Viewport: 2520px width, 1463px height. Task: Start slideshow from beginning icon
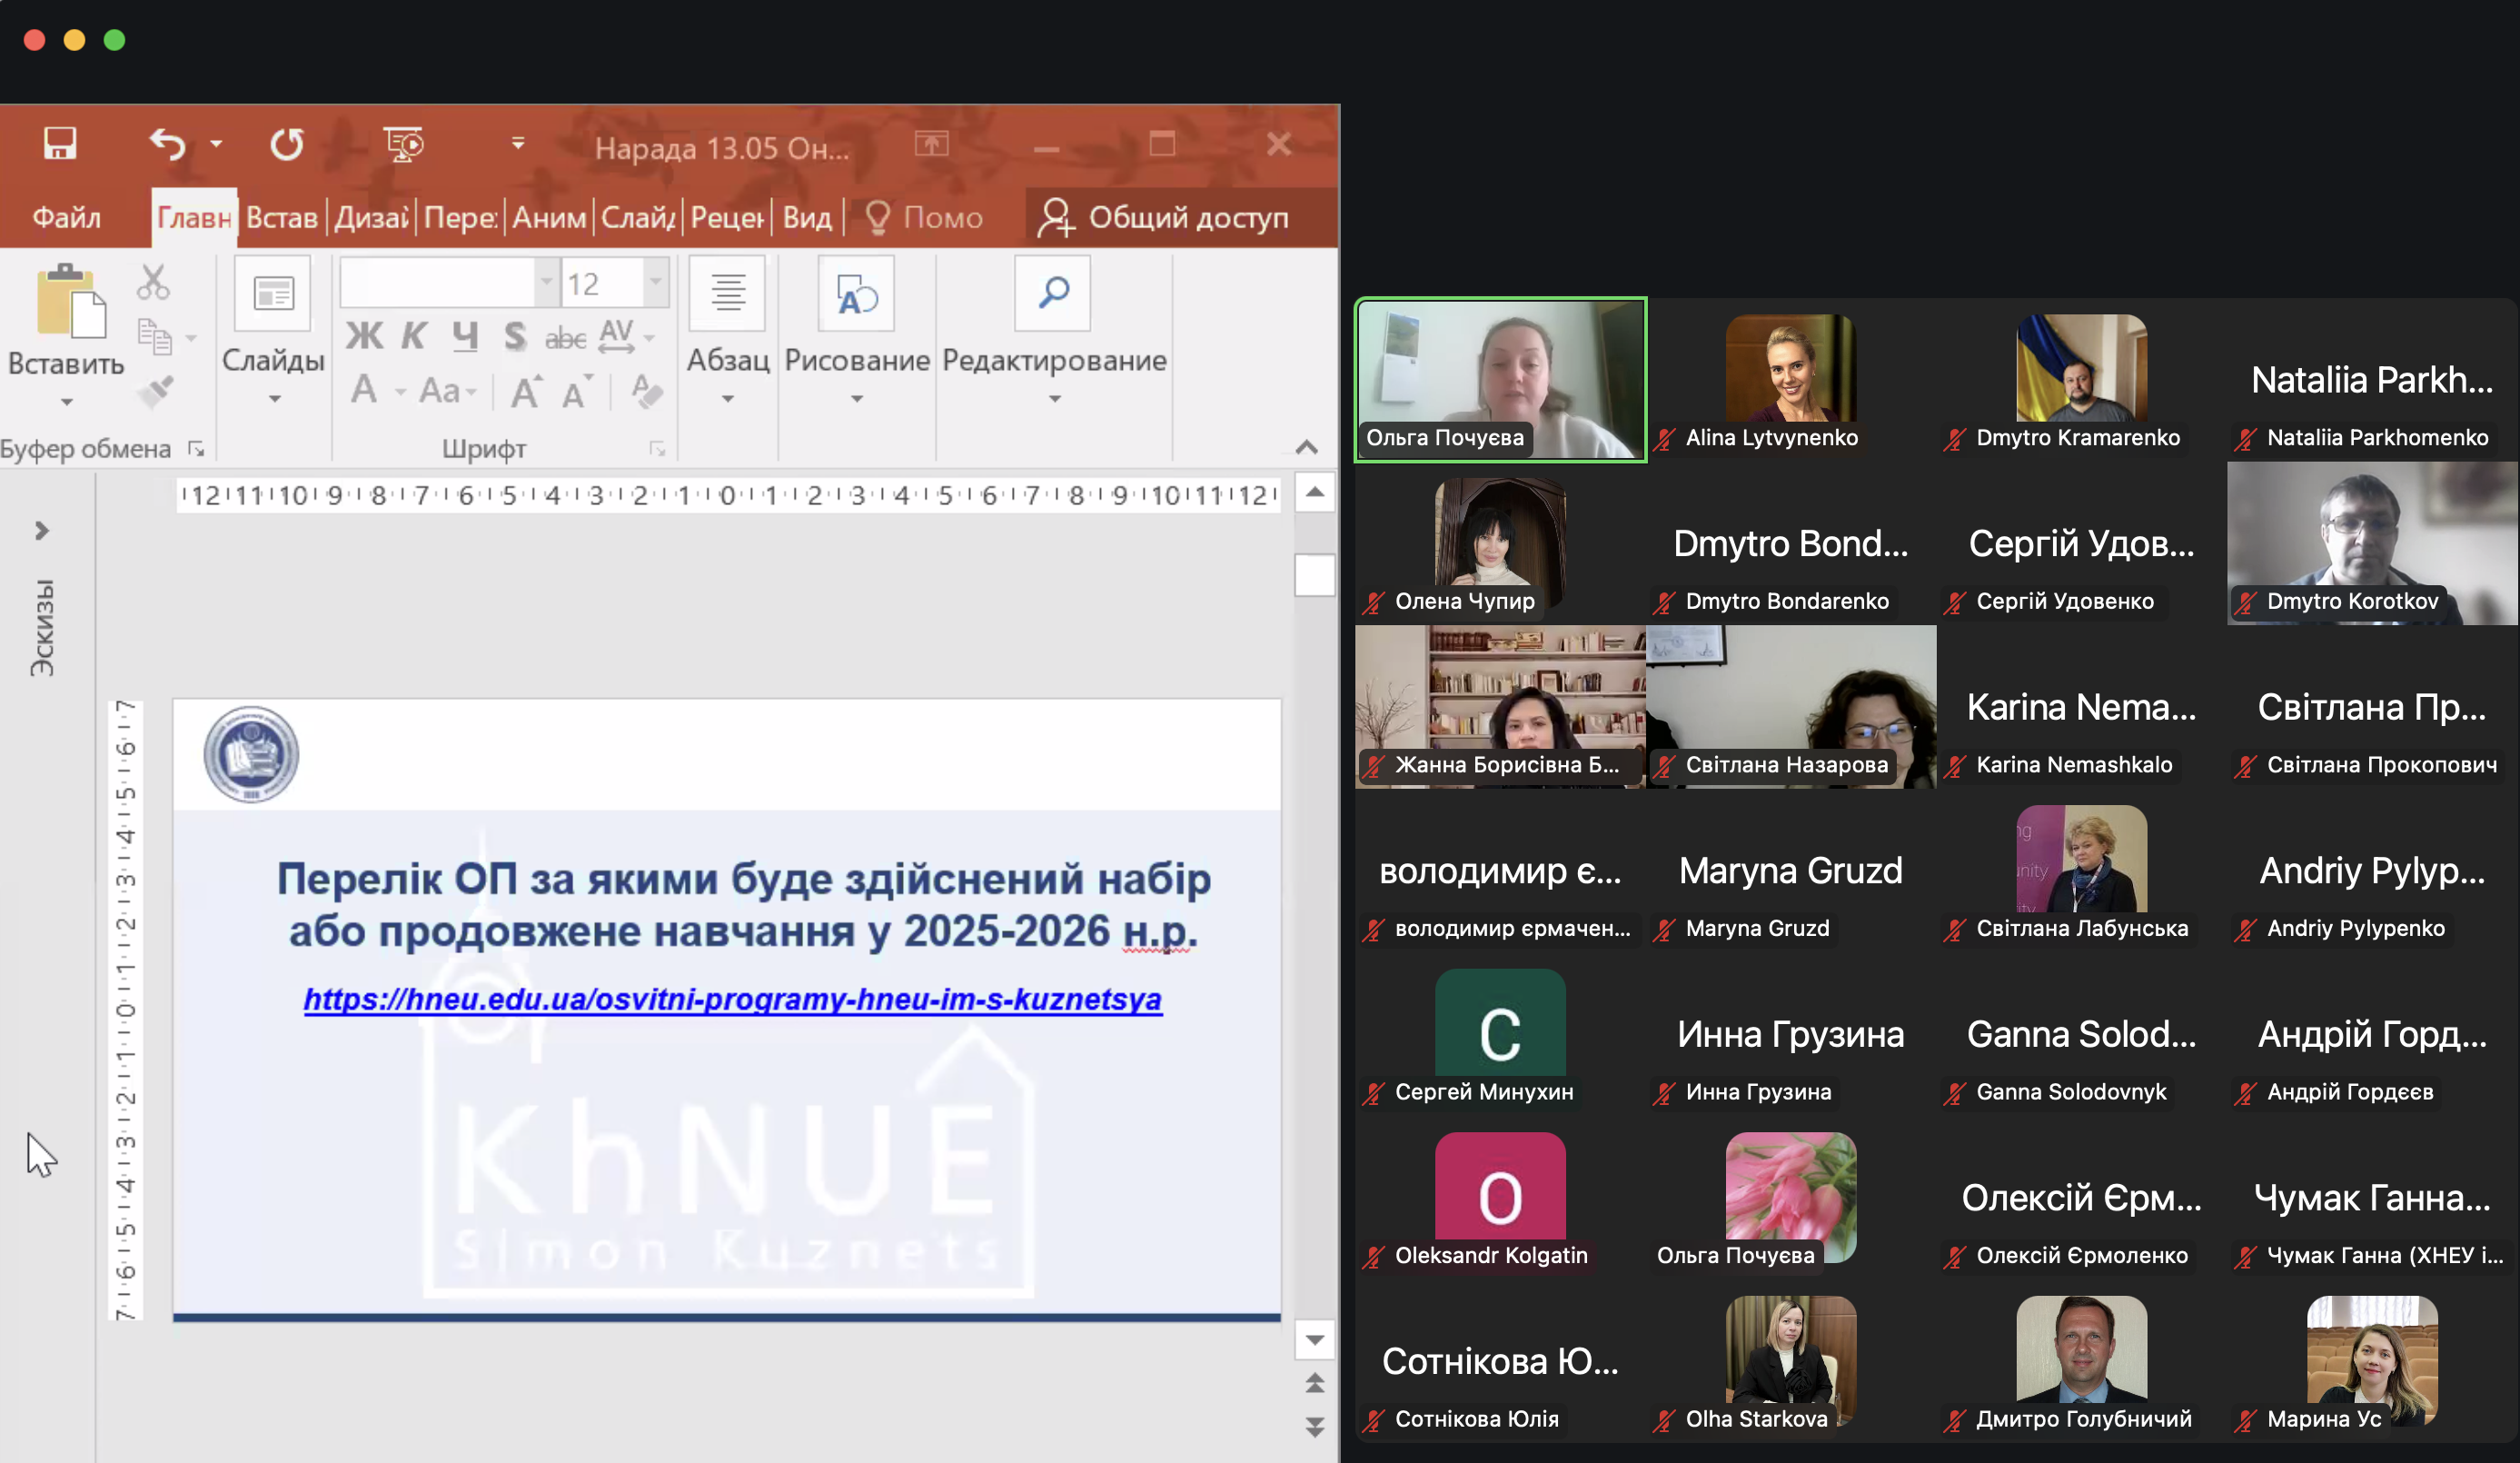click(404, 145)
